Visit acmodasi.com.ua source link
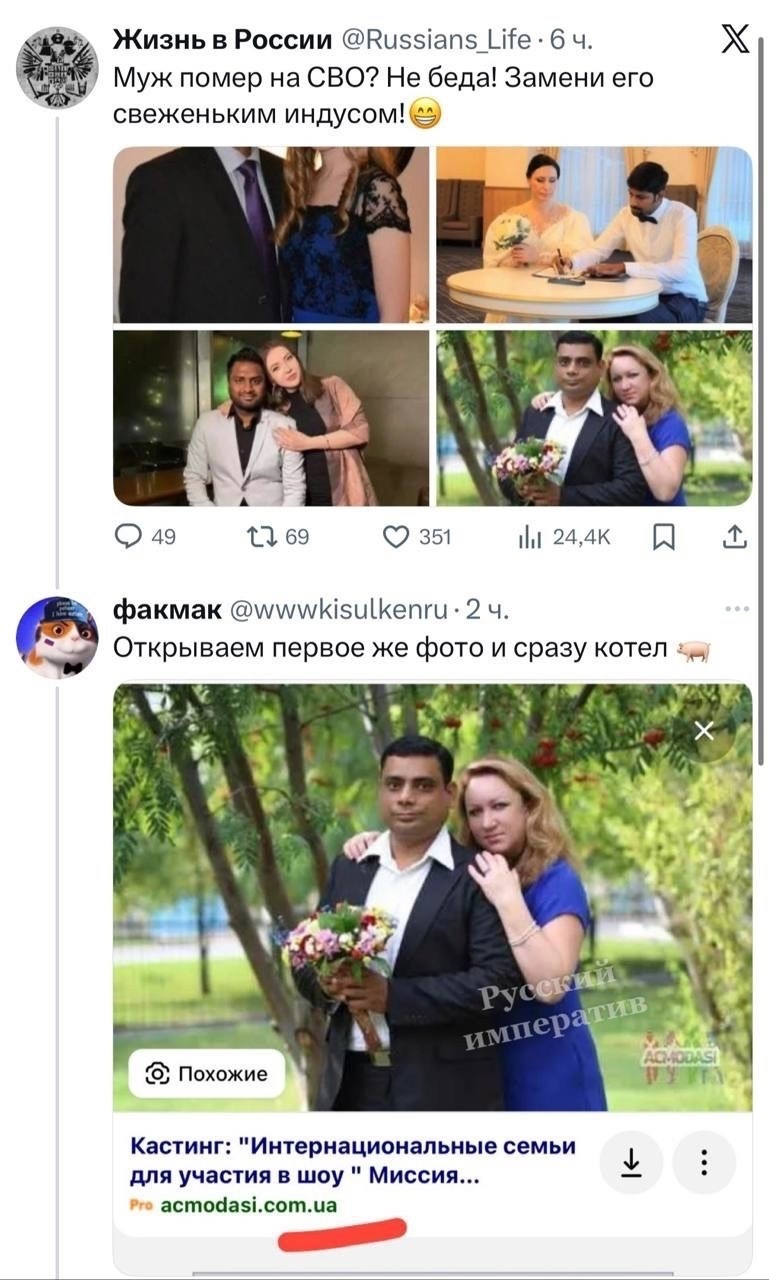The height and width of the screenshot is (1280, 769). (x=248, y=1205)
